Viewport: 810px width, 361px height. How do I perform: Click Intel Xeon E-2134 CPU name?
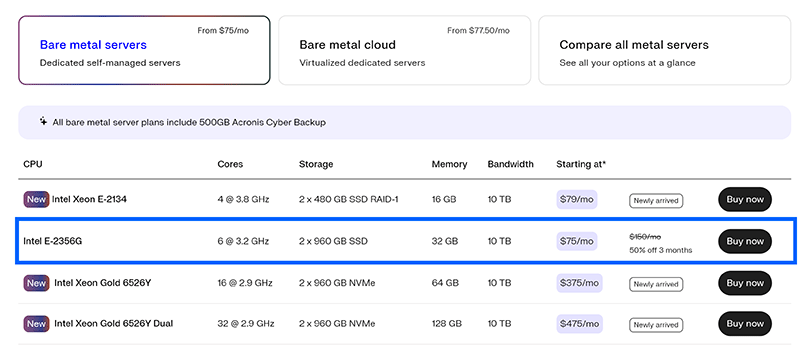[89, 199]
